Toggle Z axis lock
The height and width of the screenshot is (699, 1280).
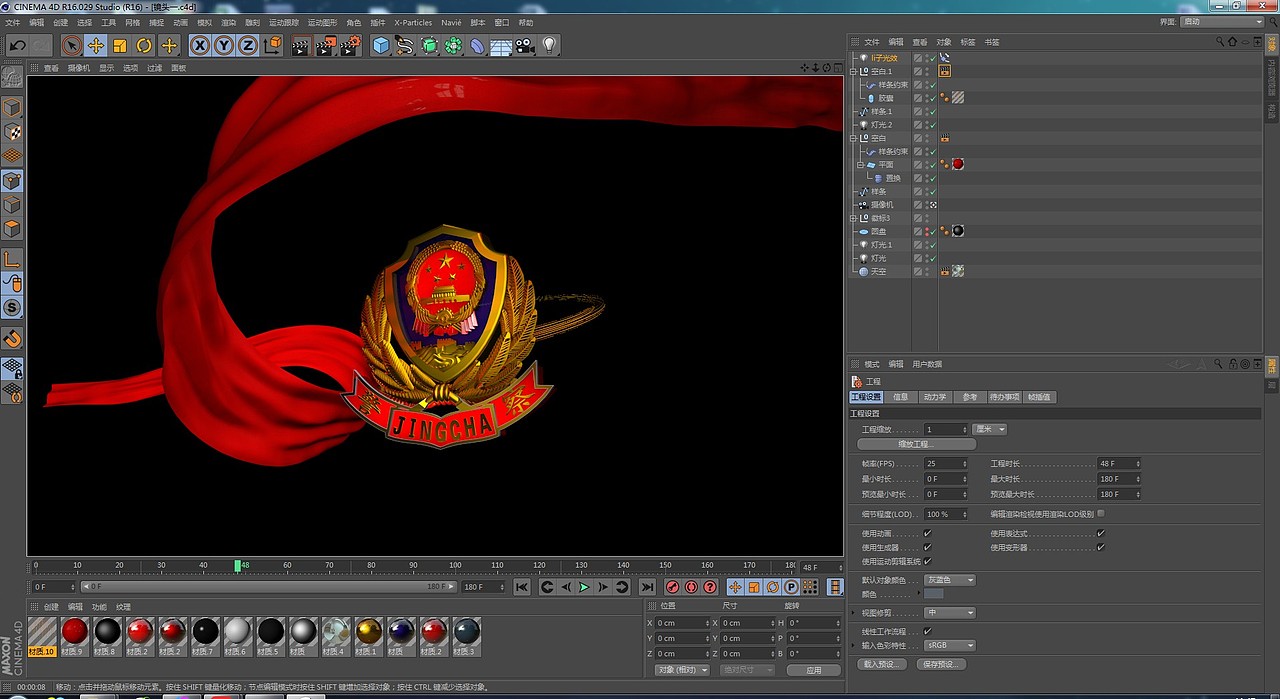point(248,45)
